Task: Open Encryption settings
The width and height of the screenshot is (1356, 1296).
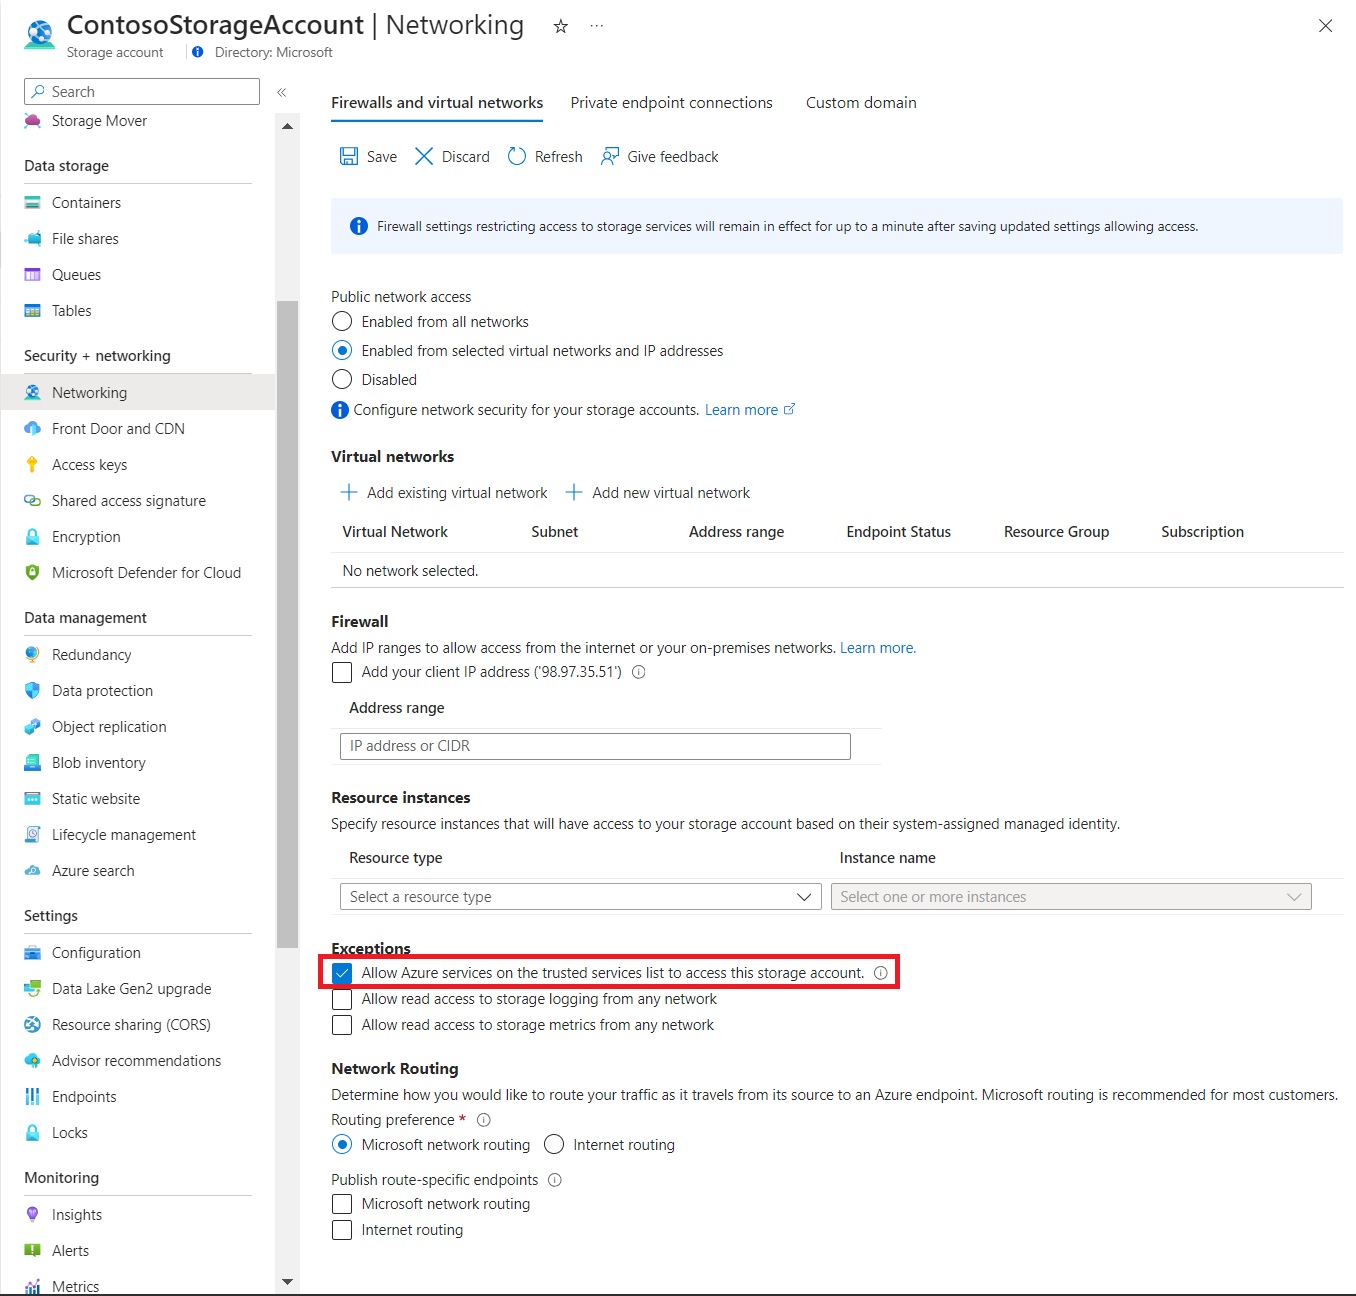Action: (x=86, y=536)
